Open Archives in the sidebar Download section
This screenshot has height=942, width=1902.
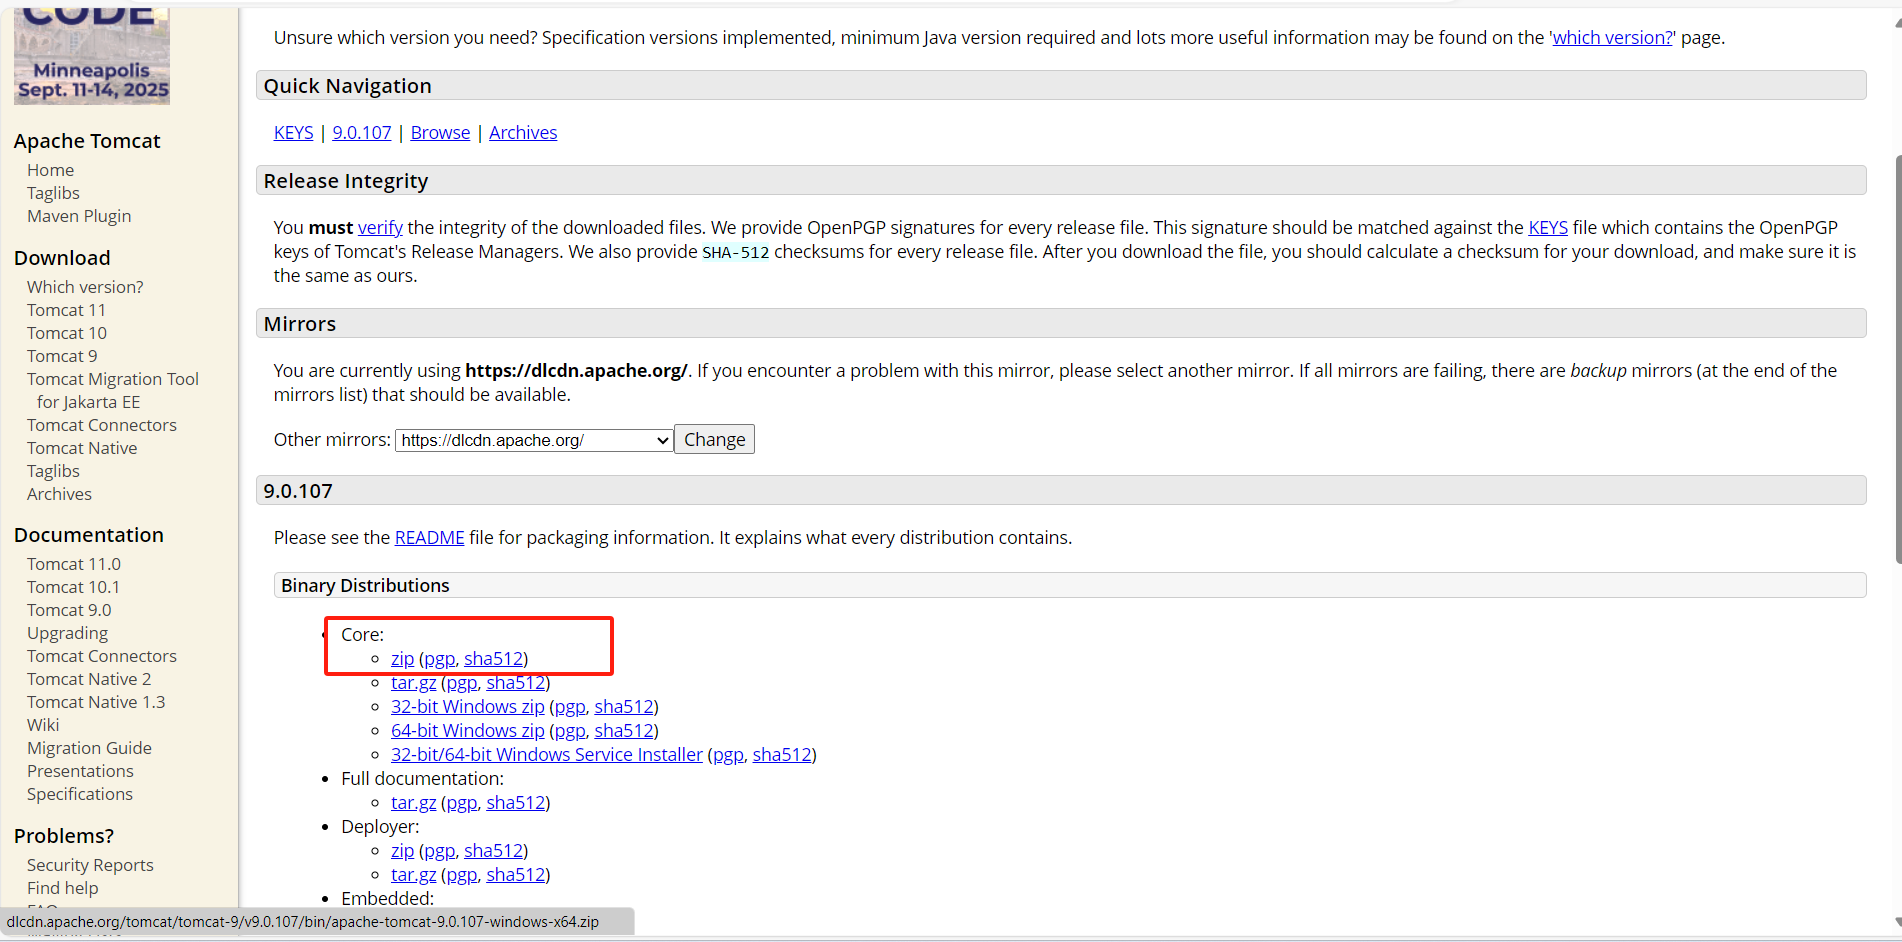click(59, 494)
